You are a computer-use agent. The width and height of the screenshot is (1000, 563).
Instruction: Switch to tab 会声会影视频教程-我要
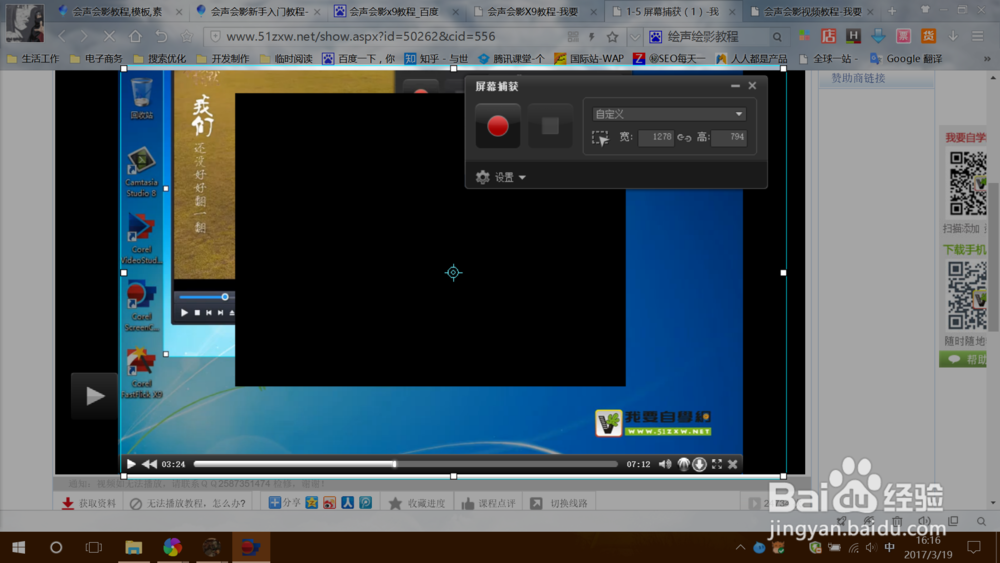[812, 11]
